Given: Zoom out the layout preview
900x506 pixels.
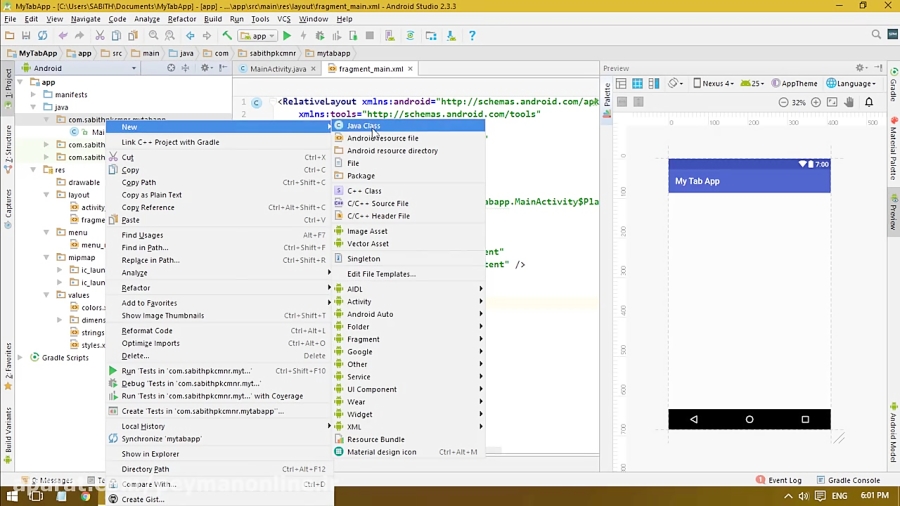Looking at the screenshot, I should 783,102.
